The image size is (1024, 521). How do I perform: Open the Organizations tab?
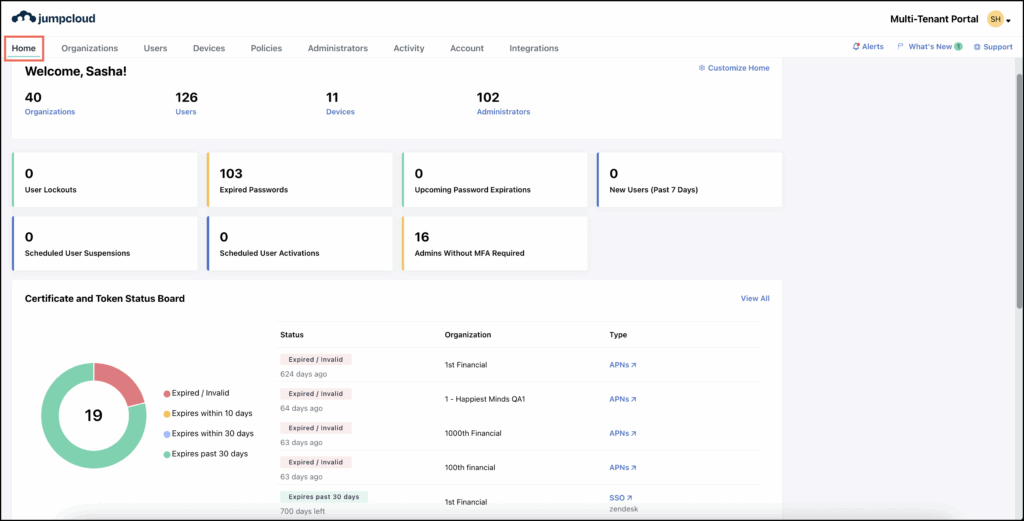[89, 48]
